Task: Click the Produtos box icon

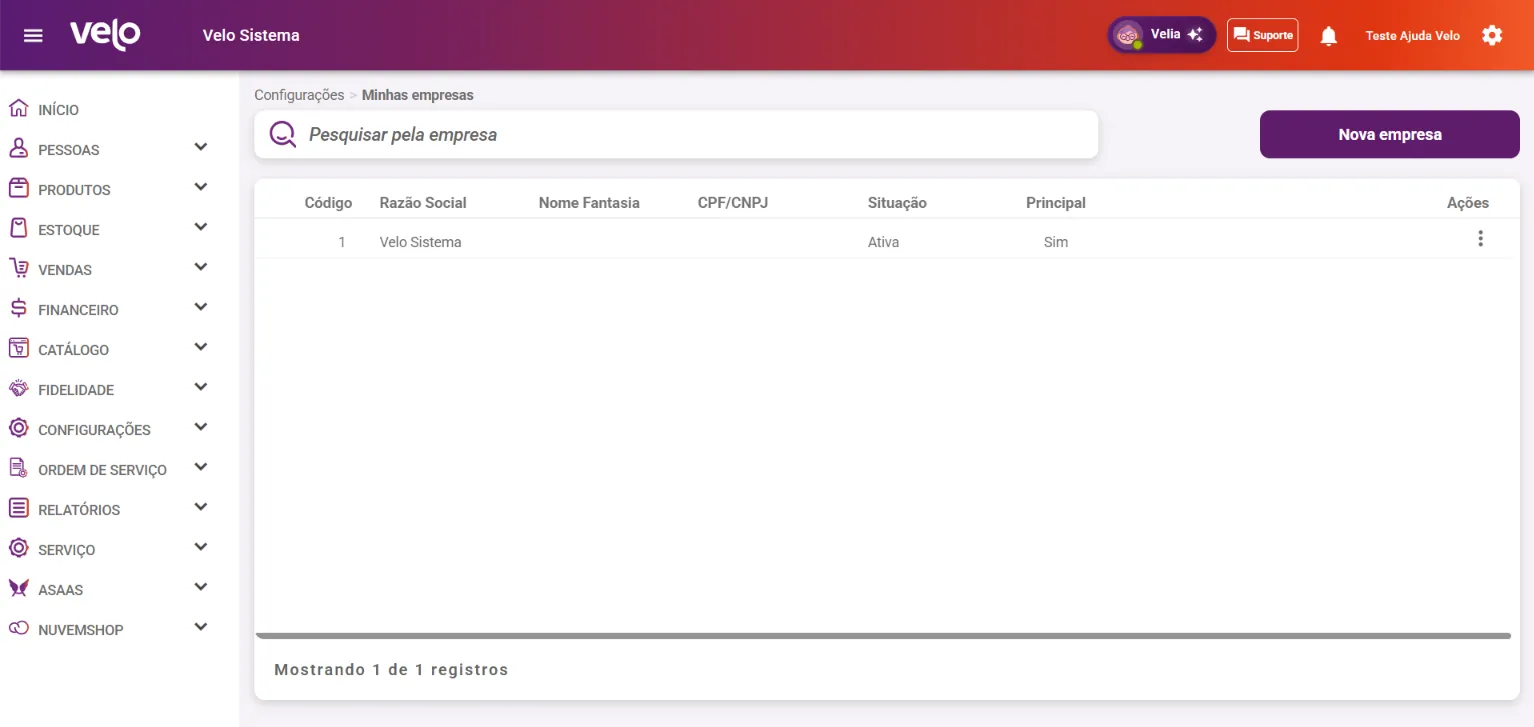Action: (18, 188)
